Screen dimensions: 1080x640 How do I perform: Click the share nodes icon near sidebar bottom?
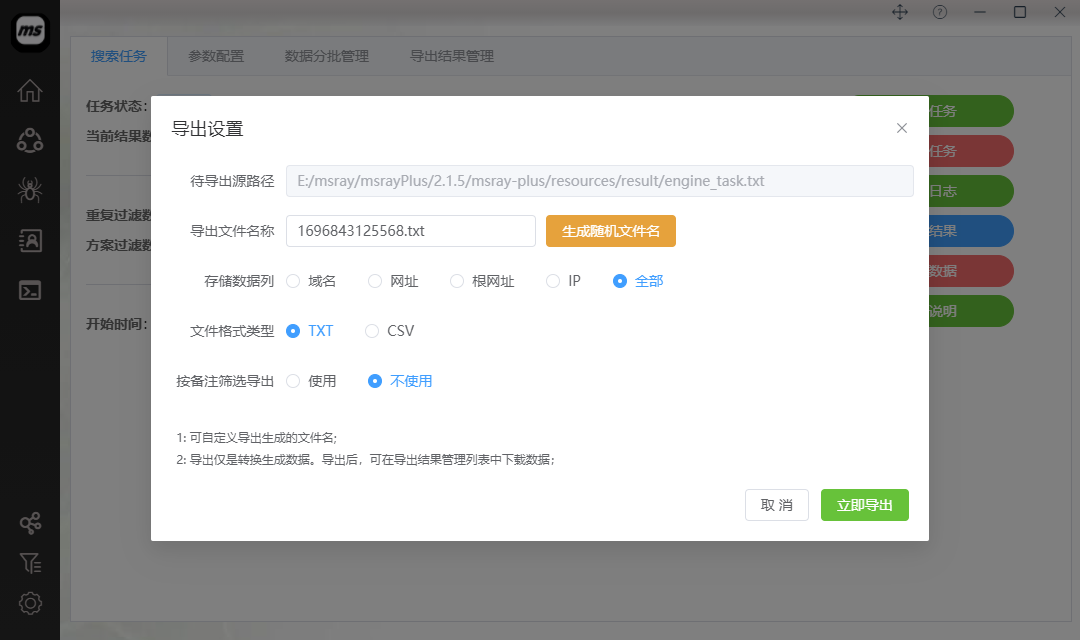(30, 523)
